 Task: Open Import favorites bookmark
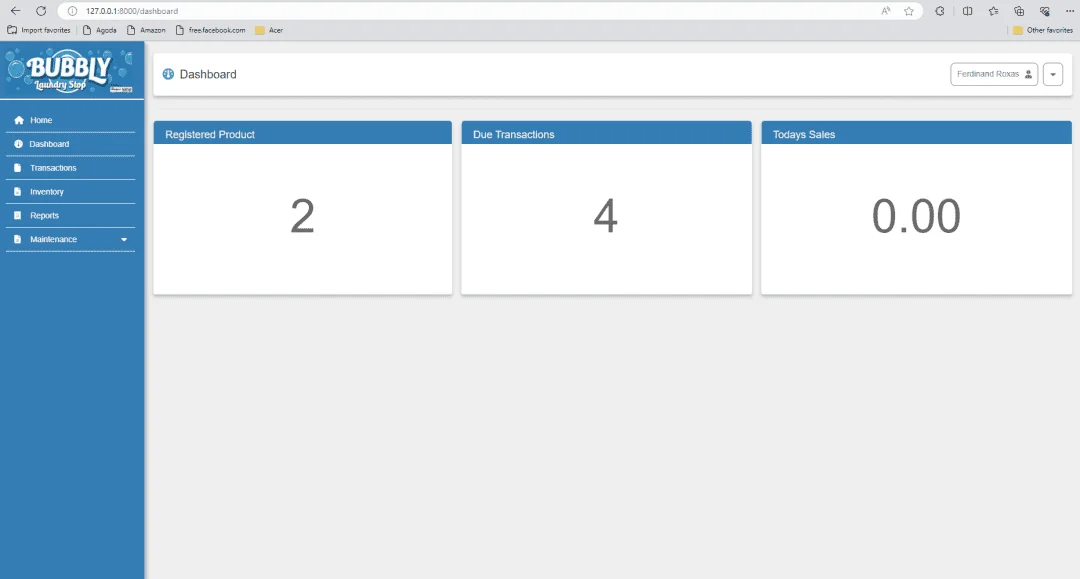point(39,30)
